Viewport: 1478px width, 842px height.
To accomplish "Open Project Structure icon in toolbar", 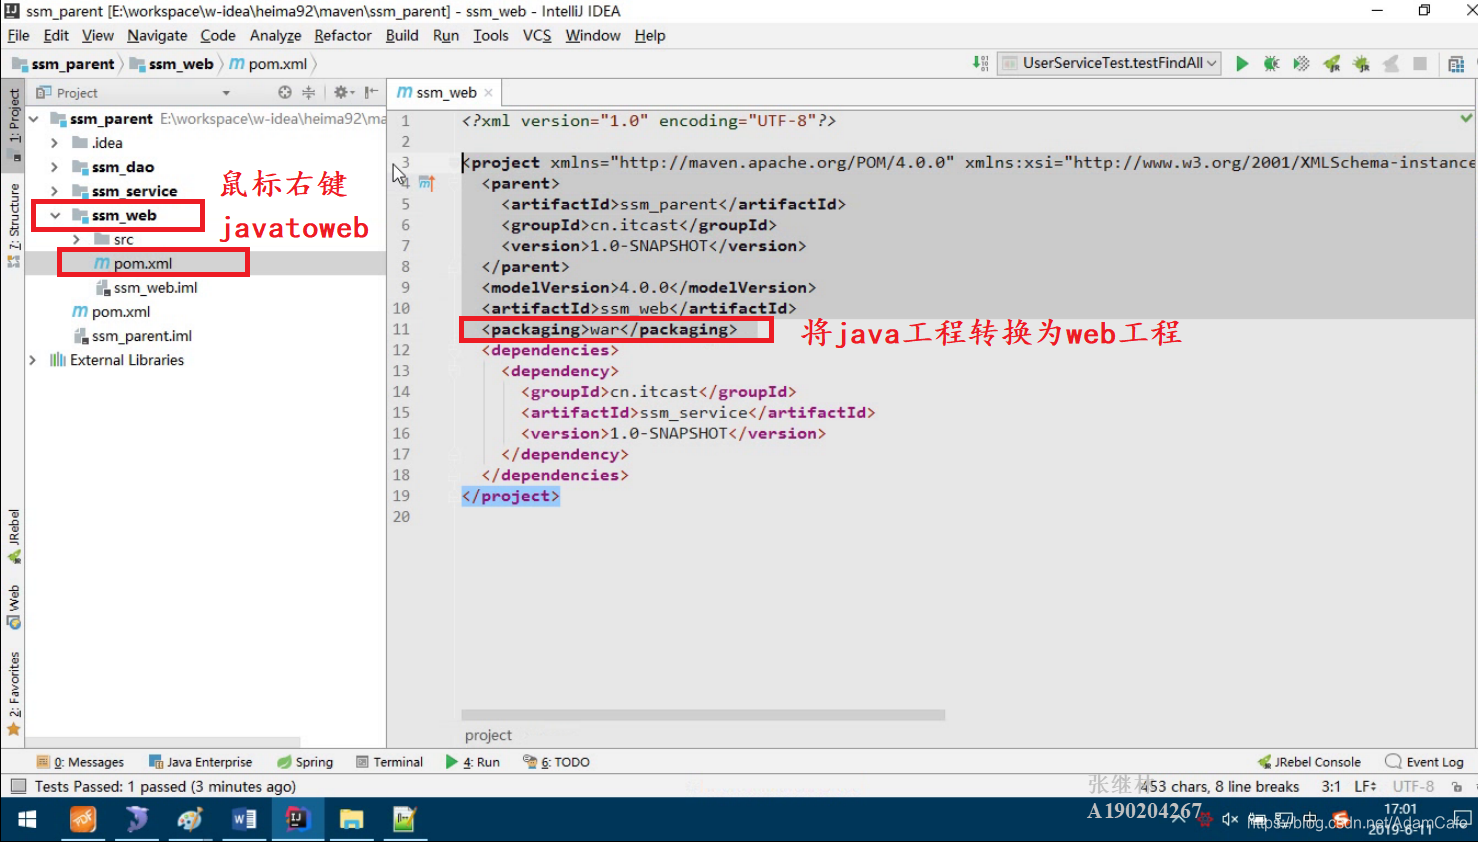I will [1456, 64].
